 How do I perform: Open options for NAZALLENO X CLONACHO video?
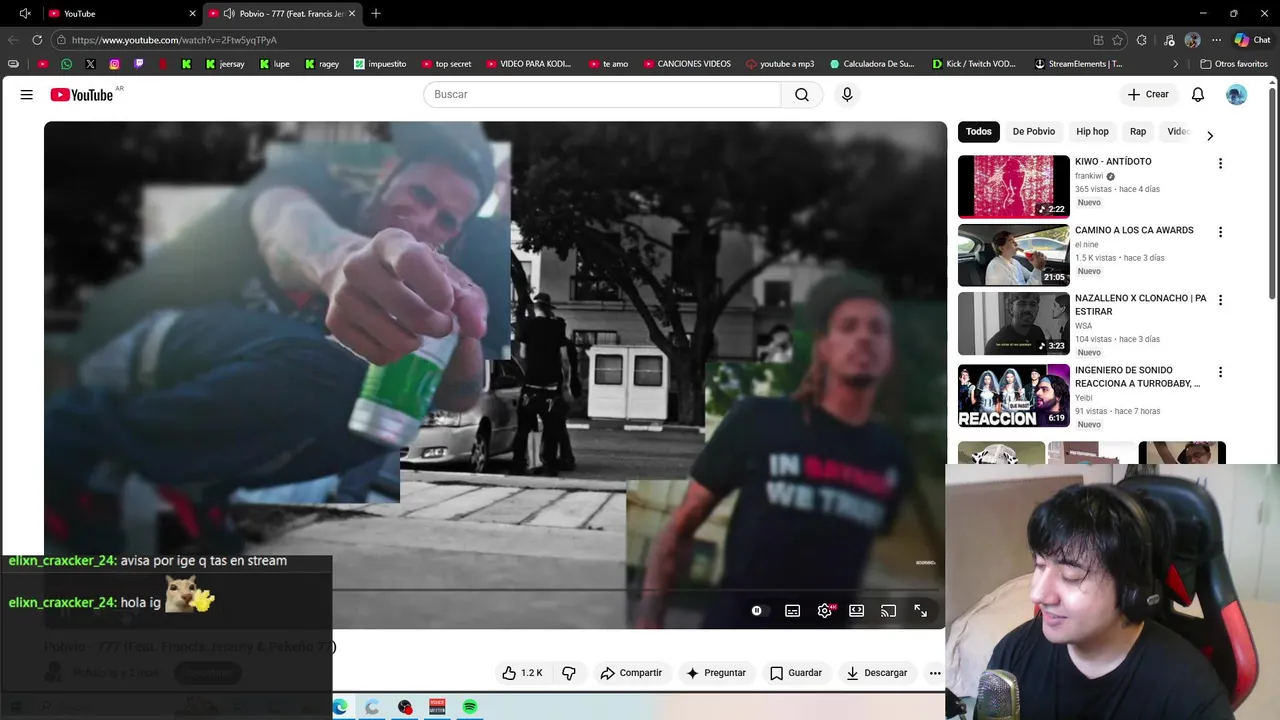[1220, 300]
